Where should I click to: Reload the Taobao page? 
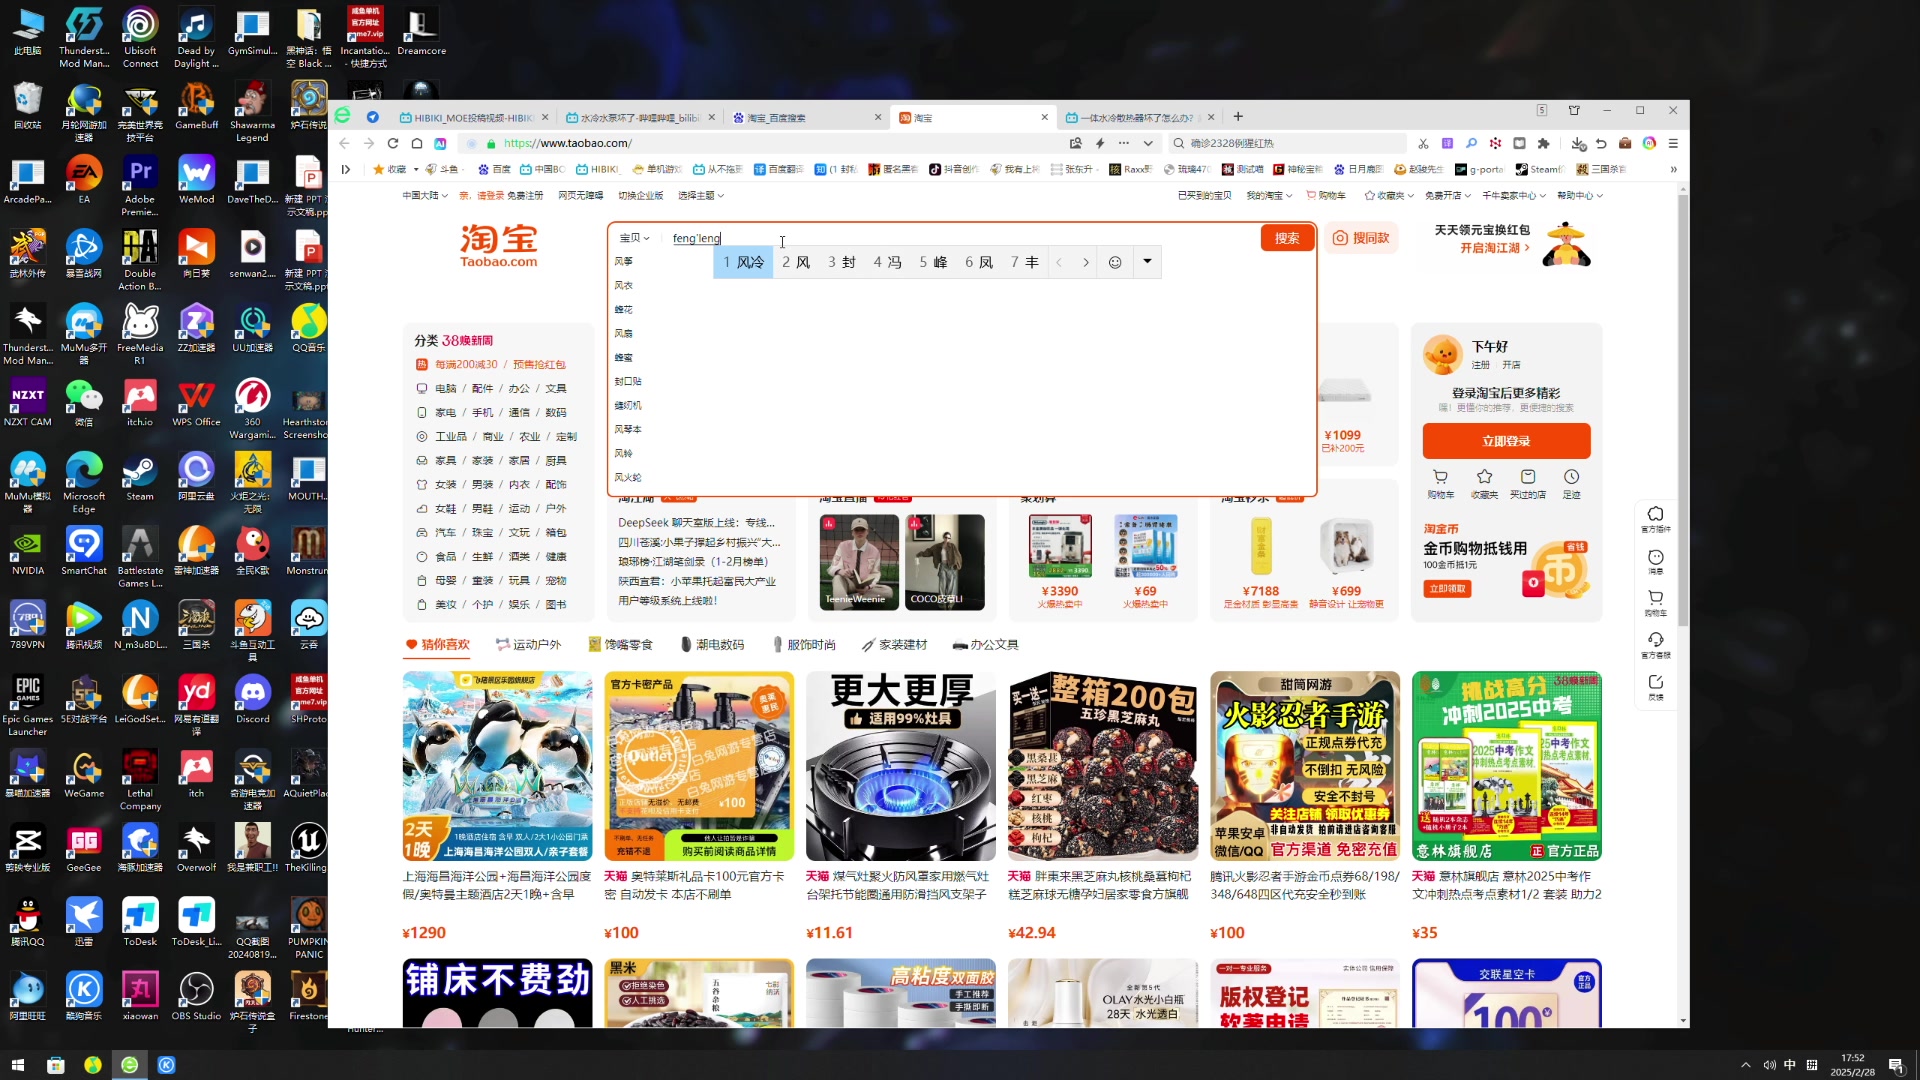coord(393,143)
